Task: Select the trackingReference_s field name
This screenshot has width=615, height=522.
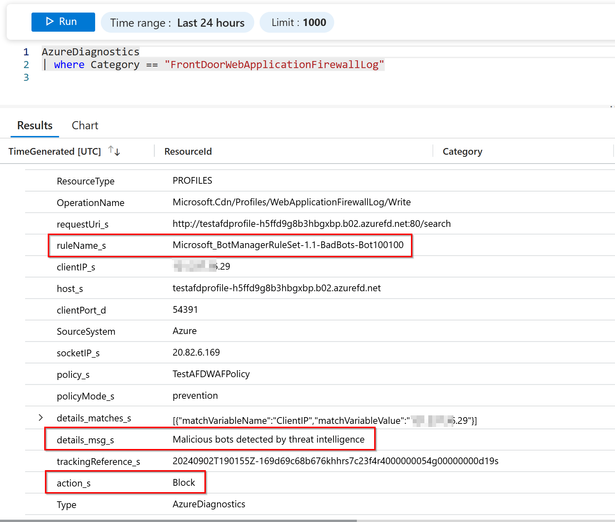Action: click(98, 462)
